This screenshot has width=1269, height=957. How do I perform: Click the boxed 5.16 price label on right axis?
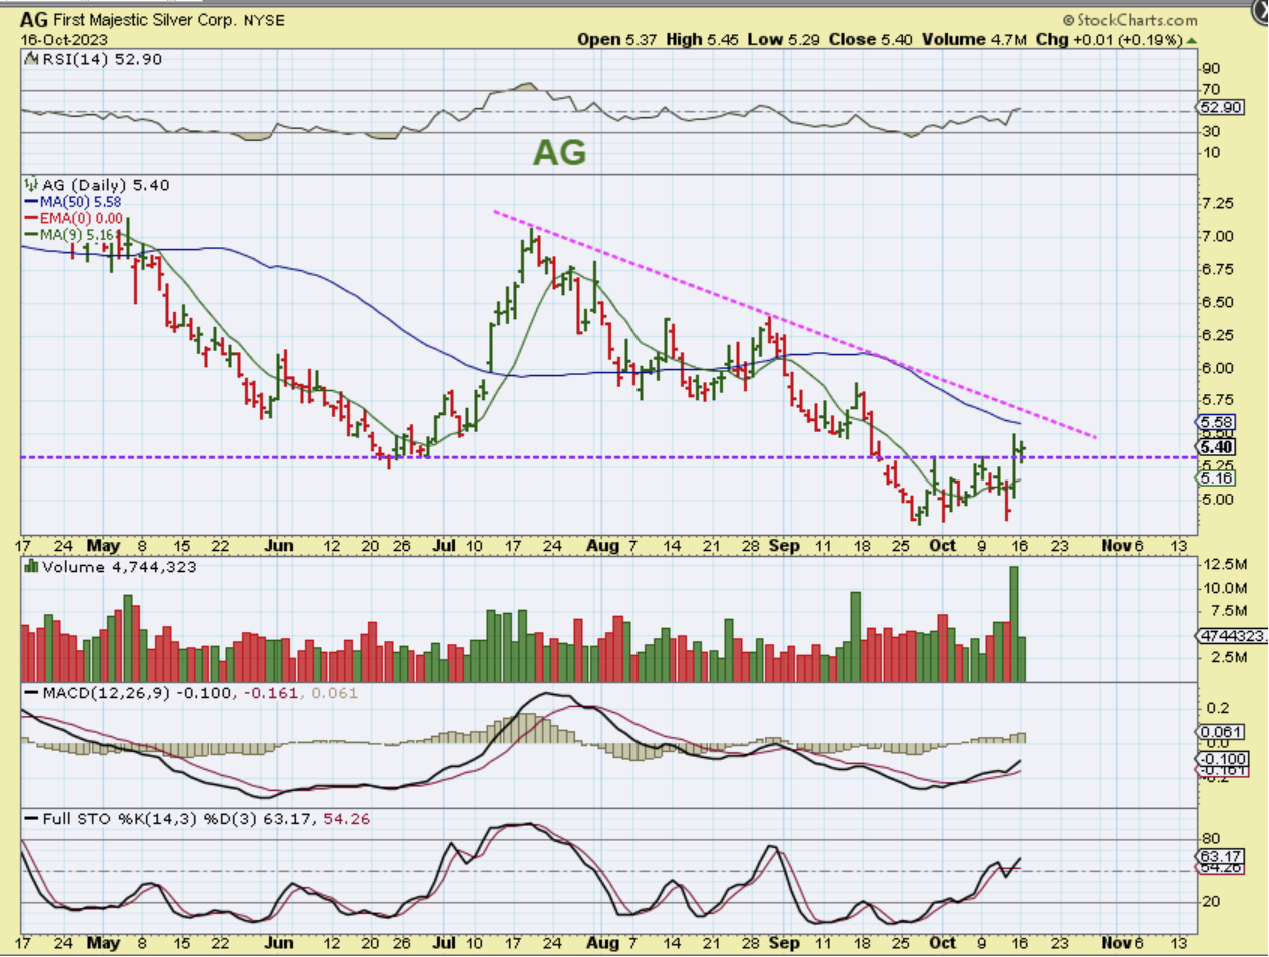(x=1217, y=479)
